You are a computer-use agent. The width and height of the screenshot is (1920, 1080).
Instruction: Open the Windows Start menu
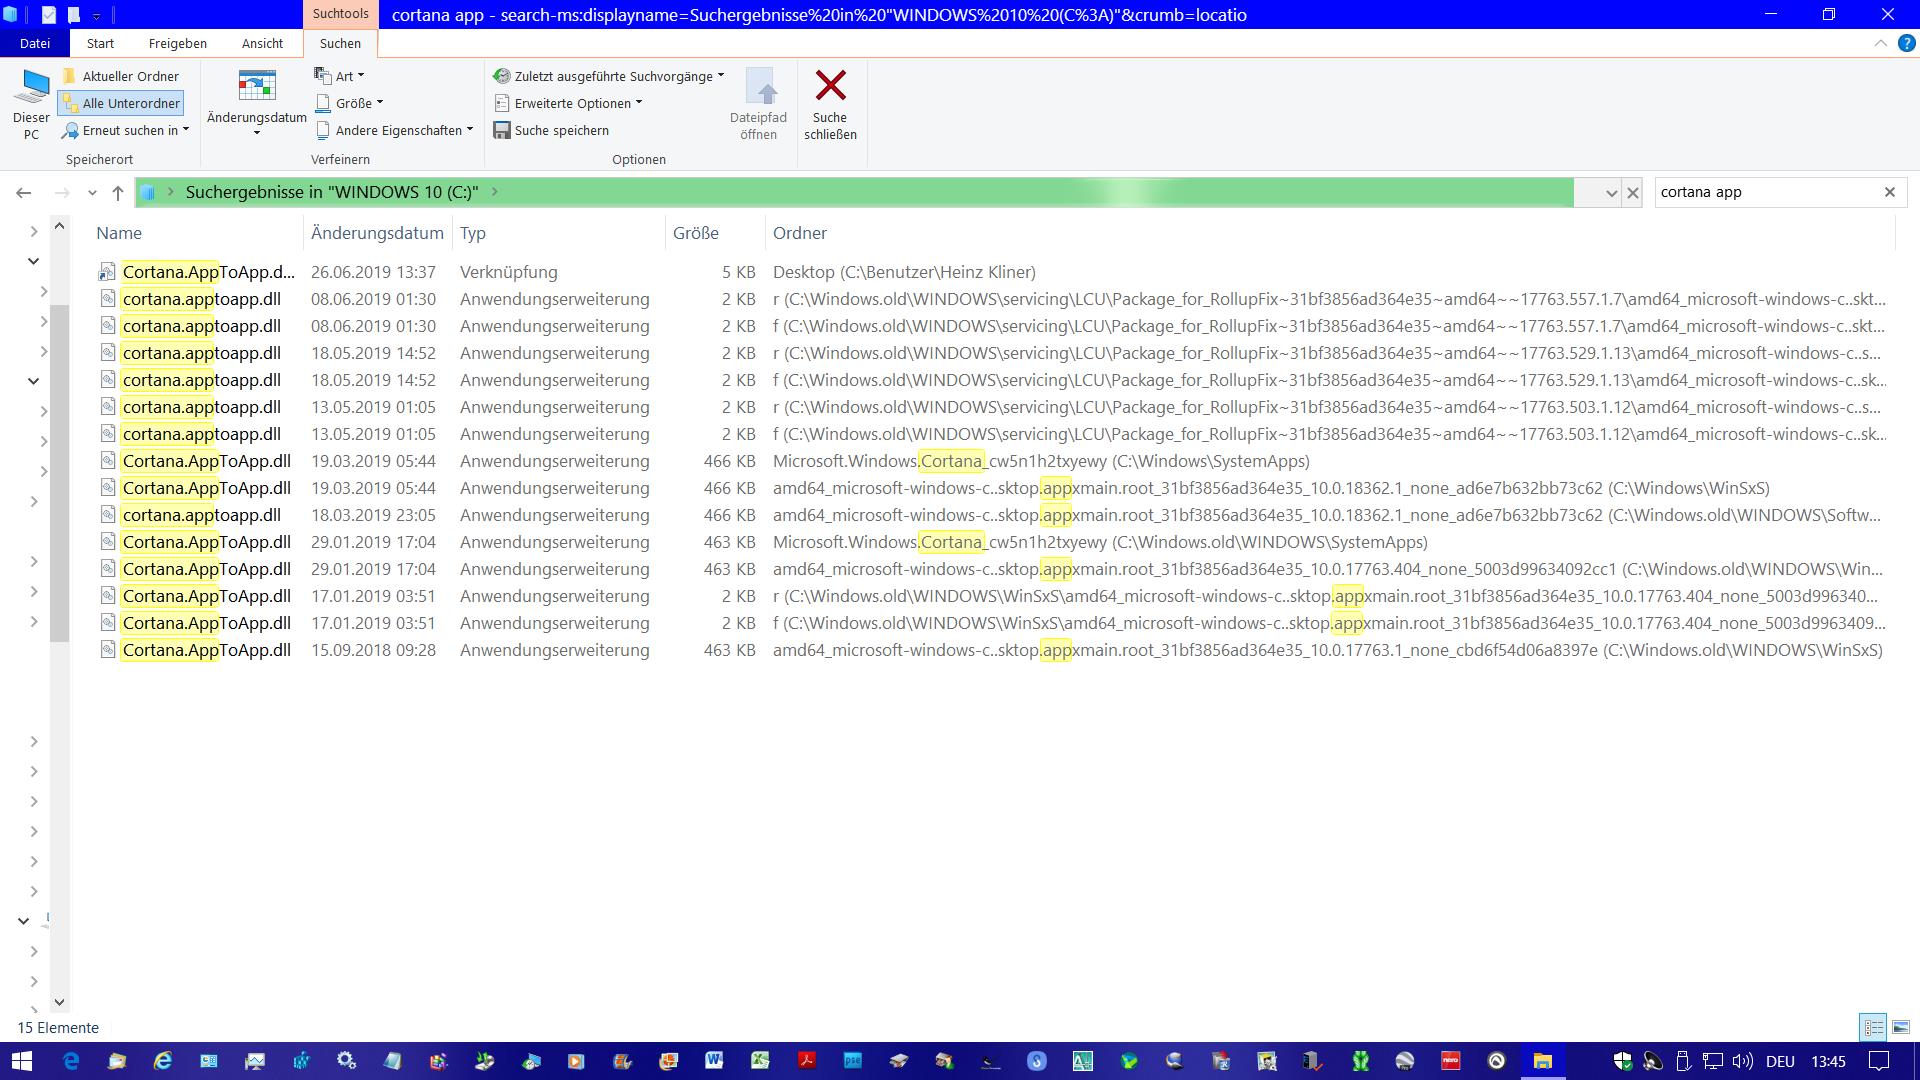coord(21,1061)
